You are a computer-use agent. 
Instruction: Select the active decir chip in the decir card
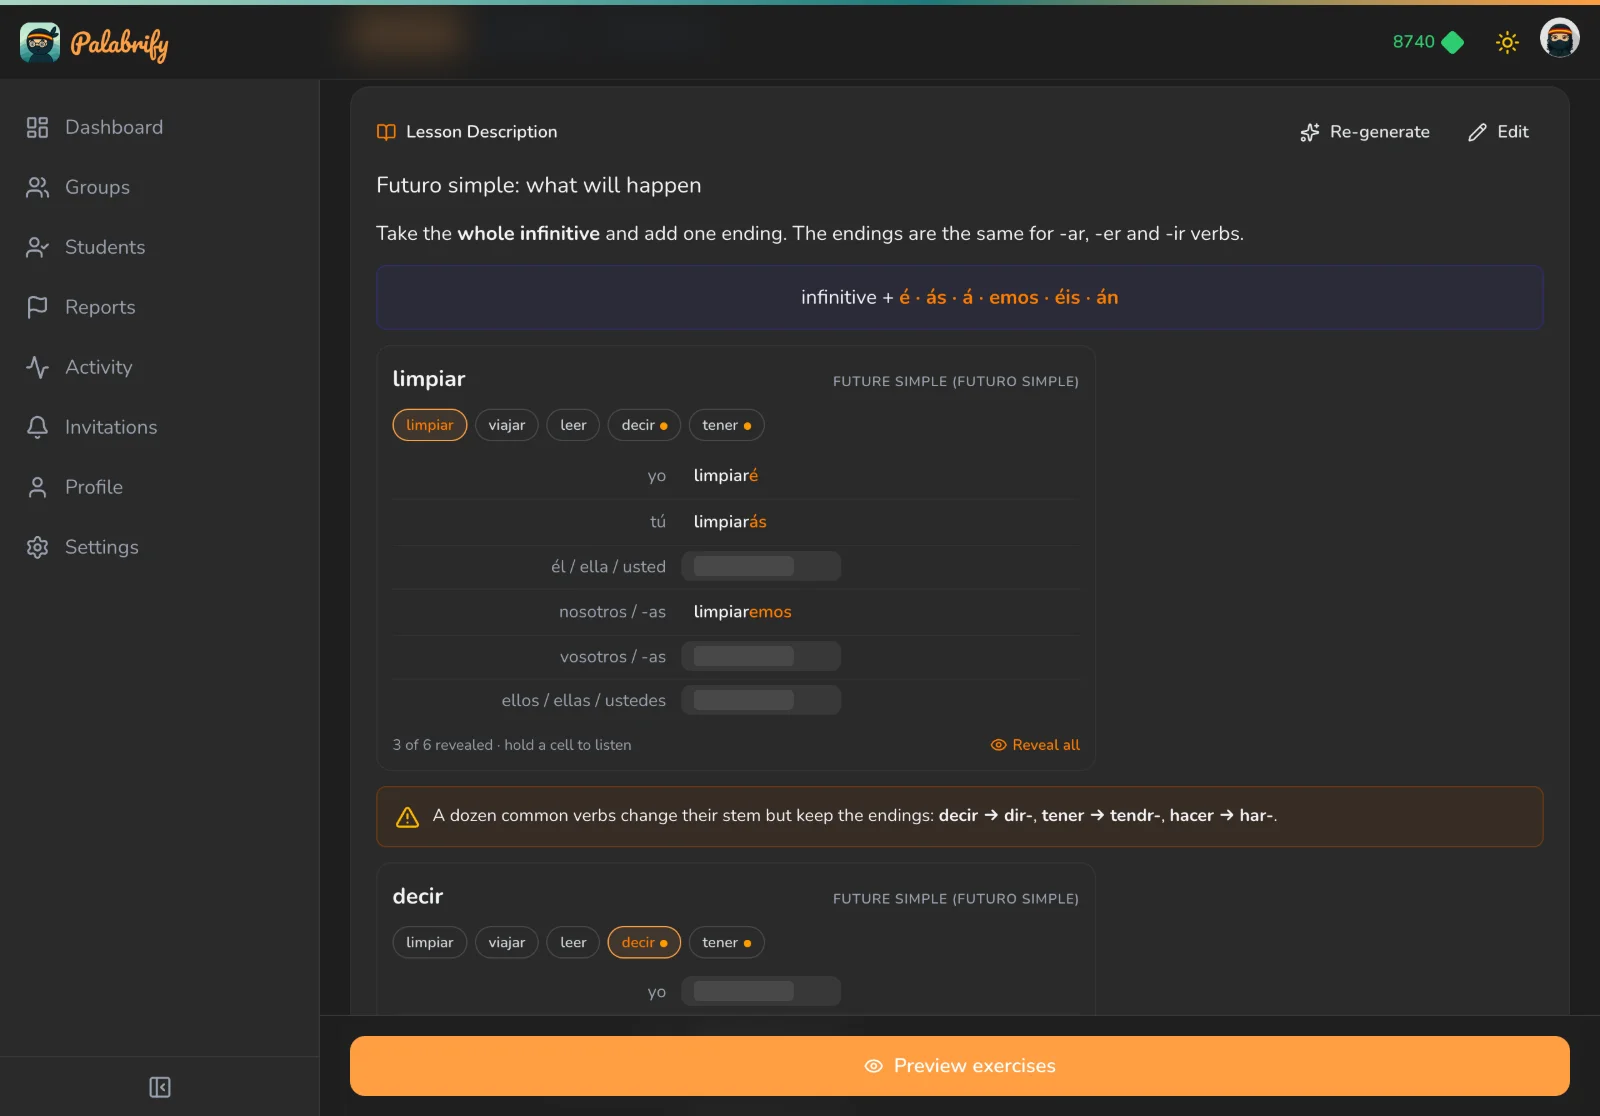pyautogui.click(x=644, y=942)
